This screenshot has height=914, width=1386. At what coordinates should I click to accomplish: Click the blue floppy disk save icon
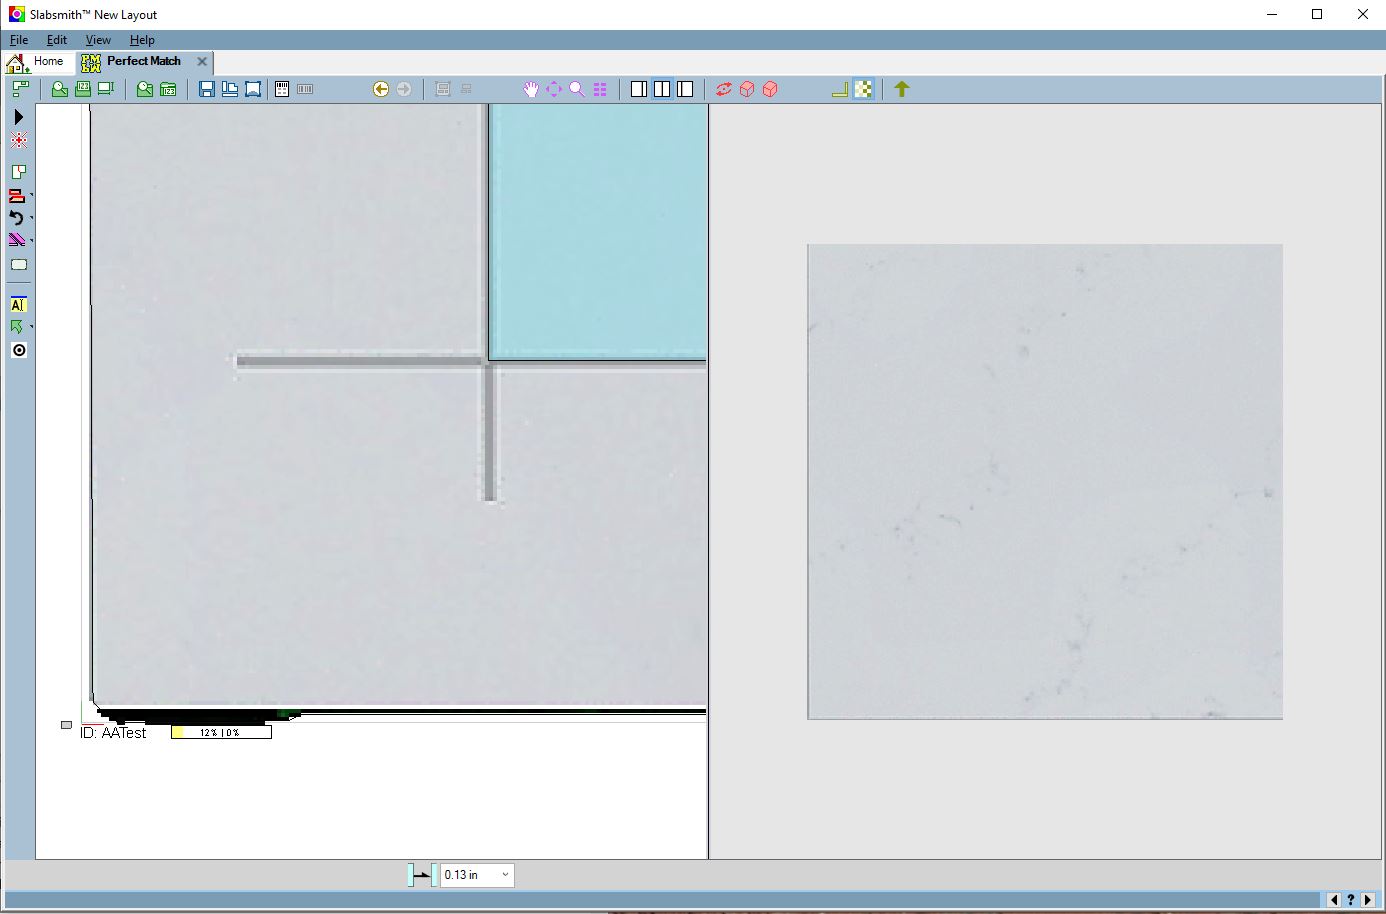coord(207,89)
